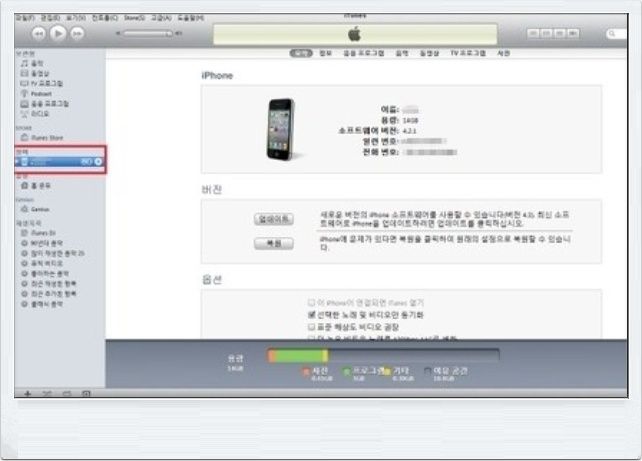The image size is (642, 461).
Task: Select the 응용 프로그램 device tab
Action: click(364, 53)
